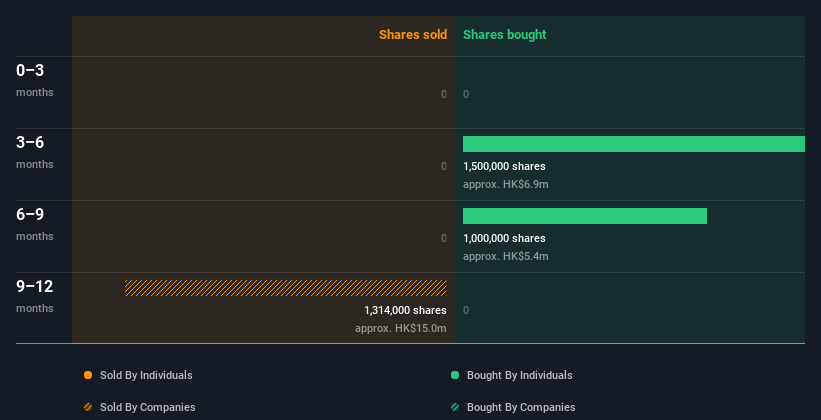Screen dimensions: 821x420
Task: Select the 9–12 months row label
Action: click(35, 296)
